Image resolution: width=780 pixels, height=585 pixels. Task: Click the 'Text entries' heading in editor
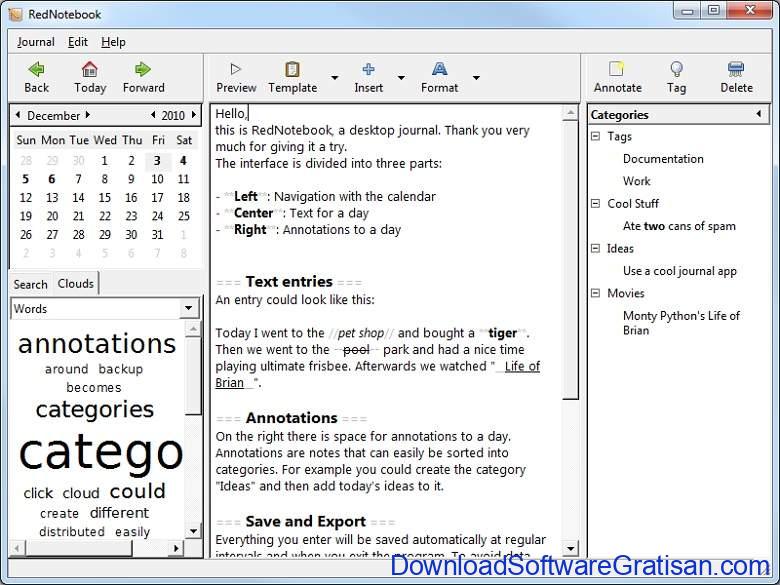click(x=289, y=282)
